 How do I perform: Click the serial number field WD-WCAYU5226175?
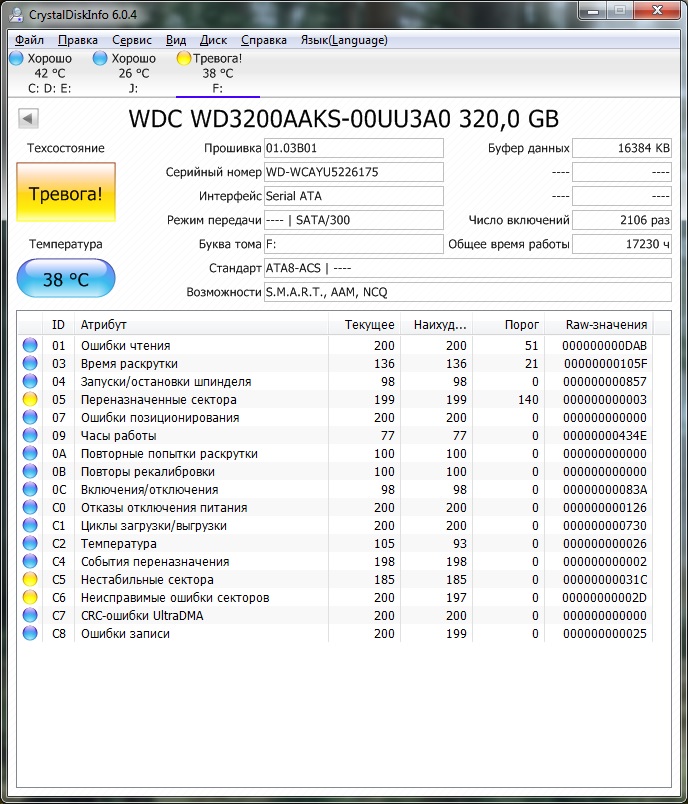click(x=354, y=172)
